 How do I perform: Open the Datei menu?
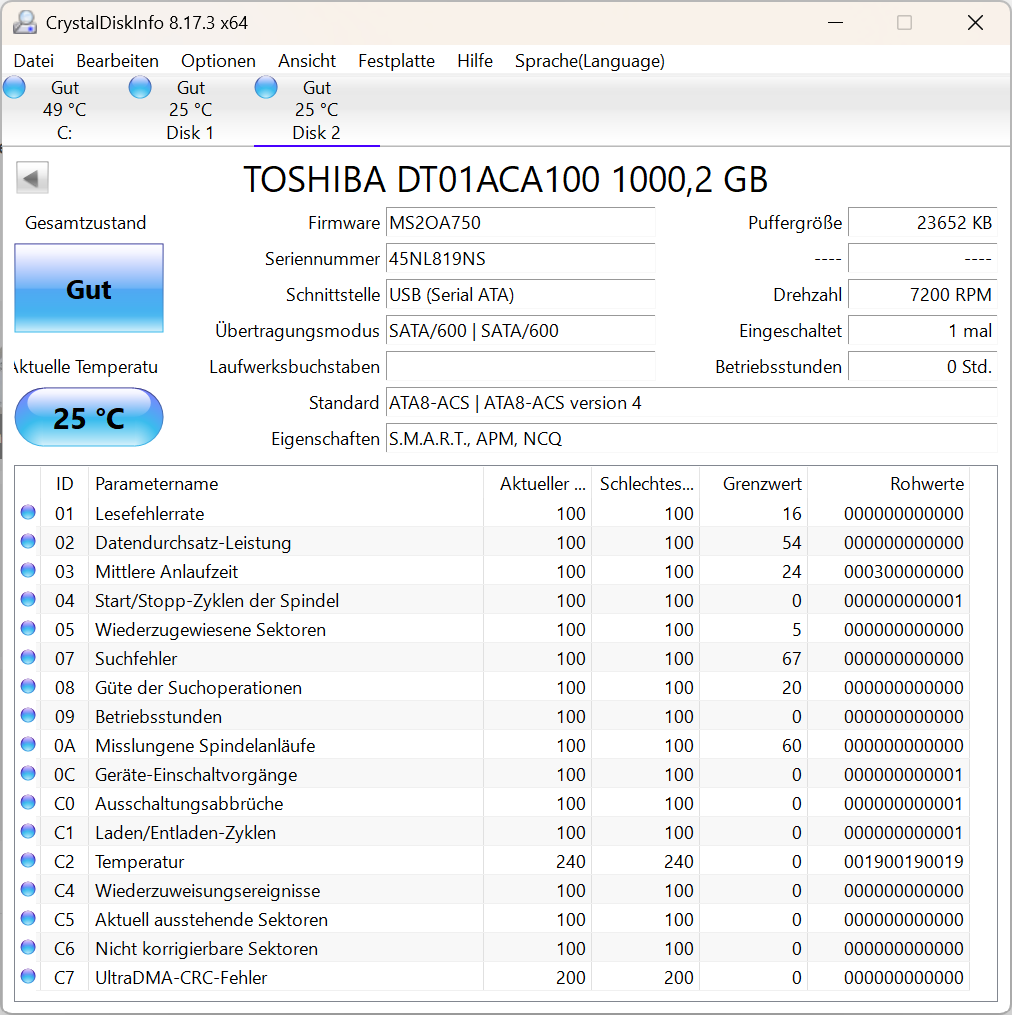point(34,61)
